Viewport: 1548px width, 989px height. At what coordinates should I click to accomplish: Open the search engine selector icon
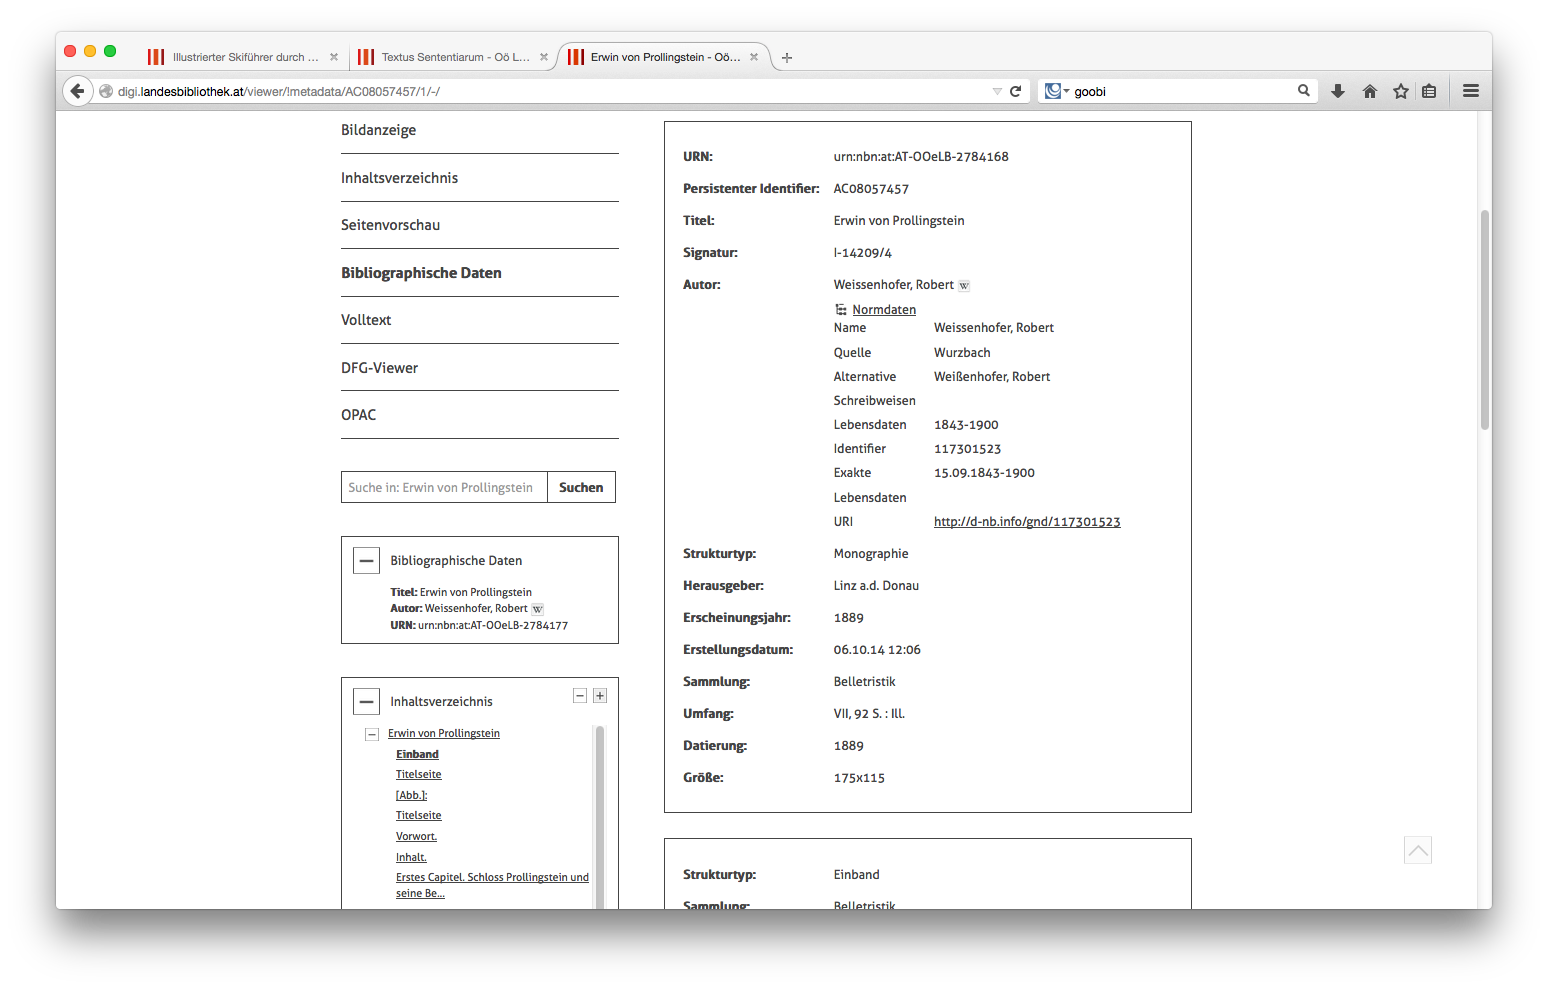(x=1056, y=91)
